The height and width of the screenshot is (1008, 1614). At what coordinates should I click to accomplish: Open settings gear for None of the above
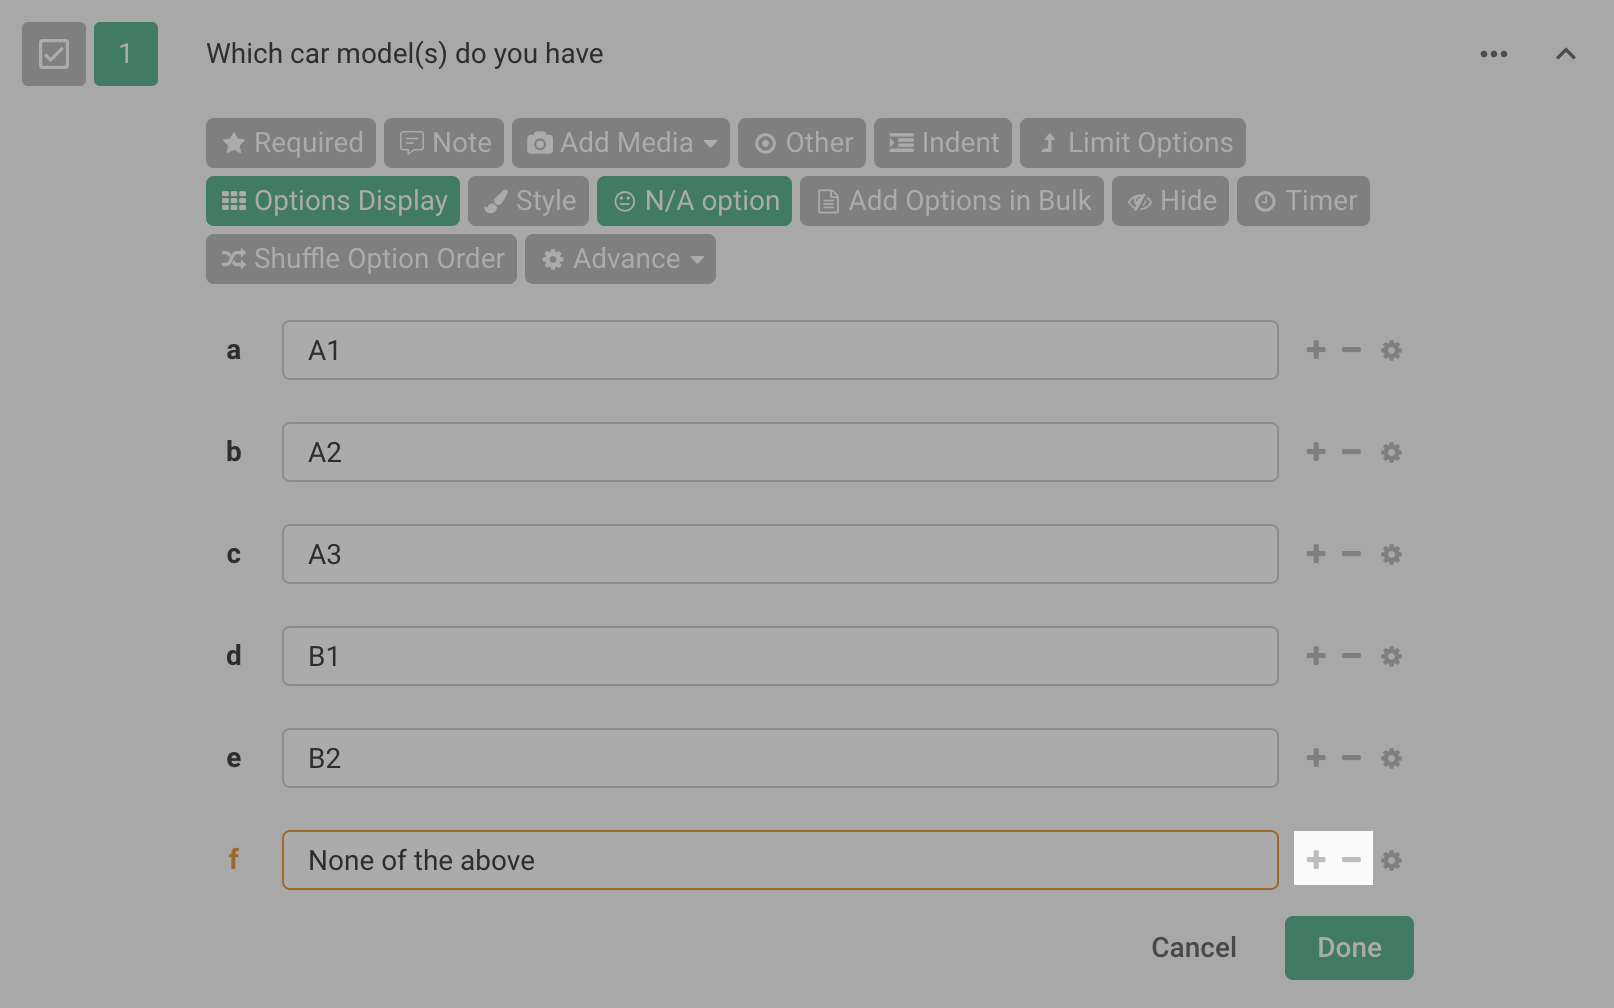coord(1391,860)
